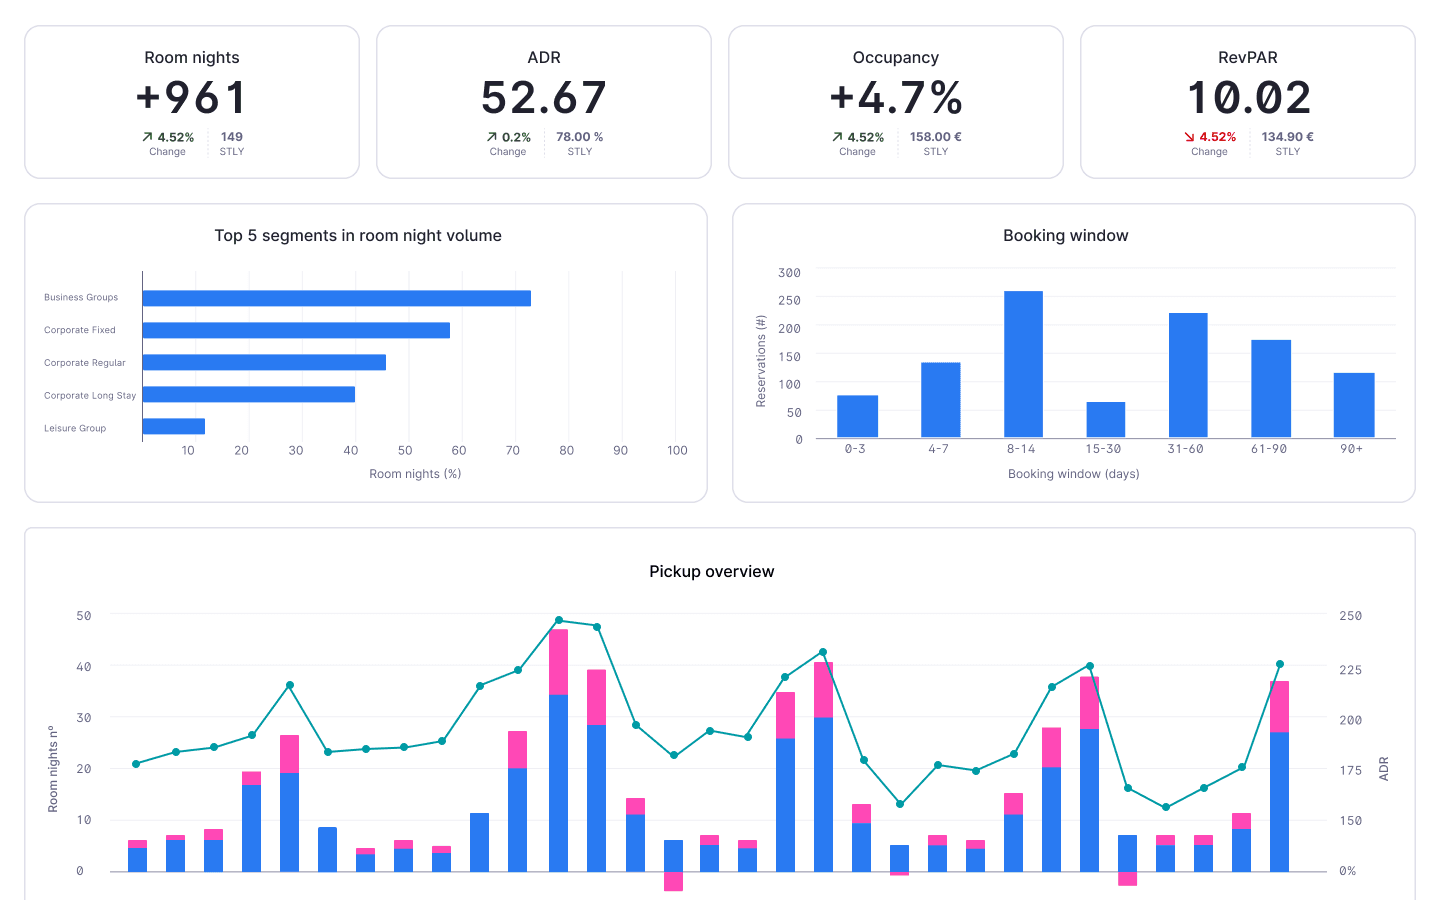
Task: Click the 78.00 % STLY figure
Action: pyautogui.click(x=580, y=137)
